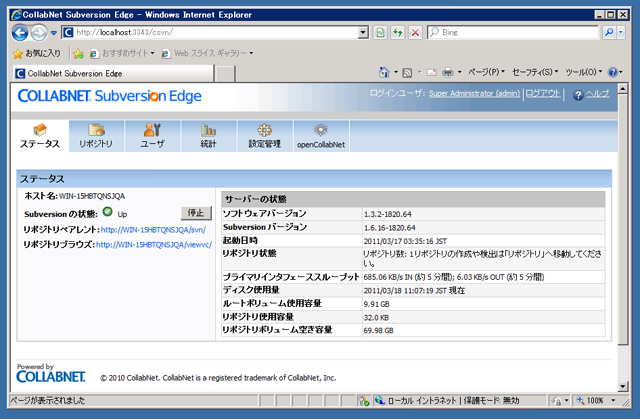The width and height of the screenshot is (640, 419).
Task: Click the Powered by COLLABNET footer logo
Action: [x=51, y=373]
